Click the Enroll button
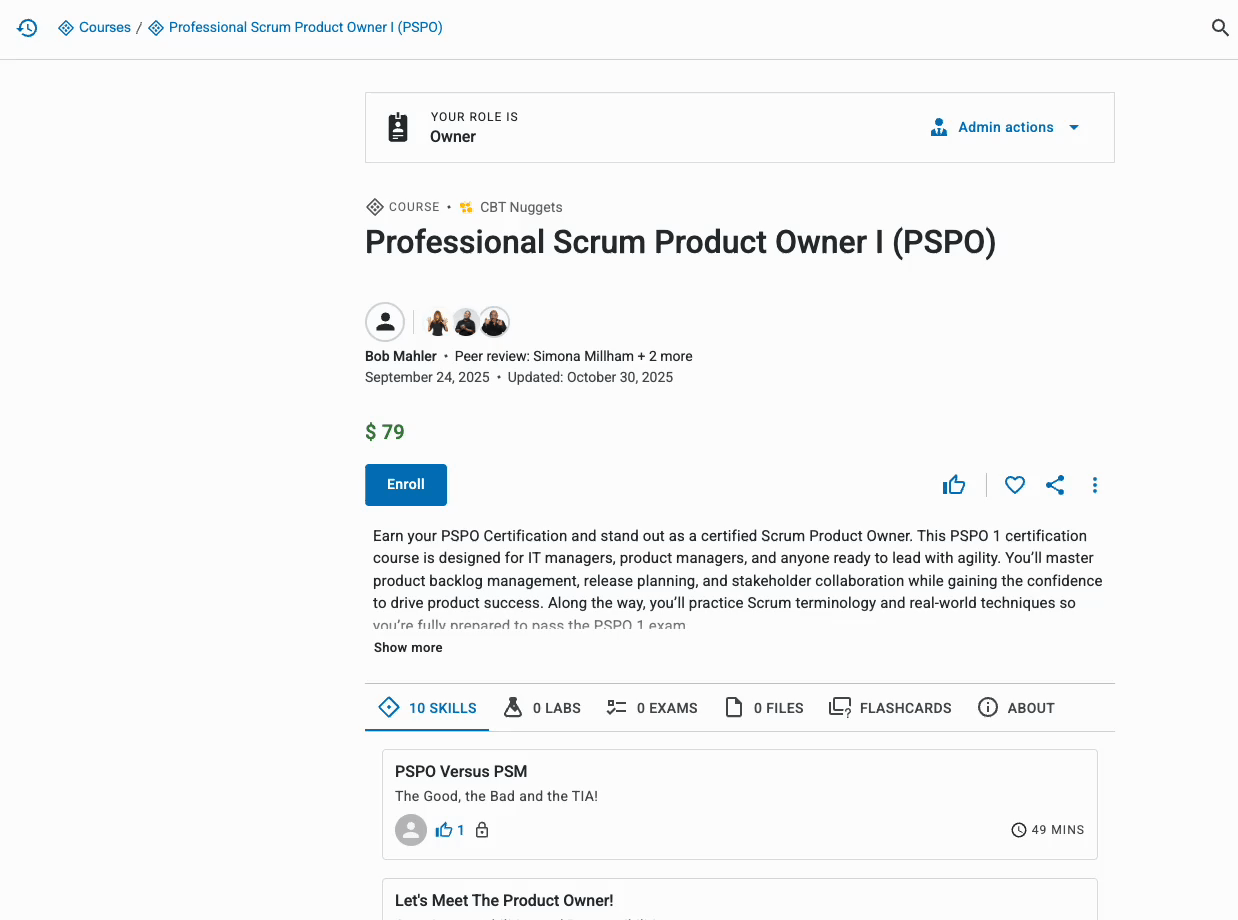Viewport: 1238px width, 920px height. (406, 484)
